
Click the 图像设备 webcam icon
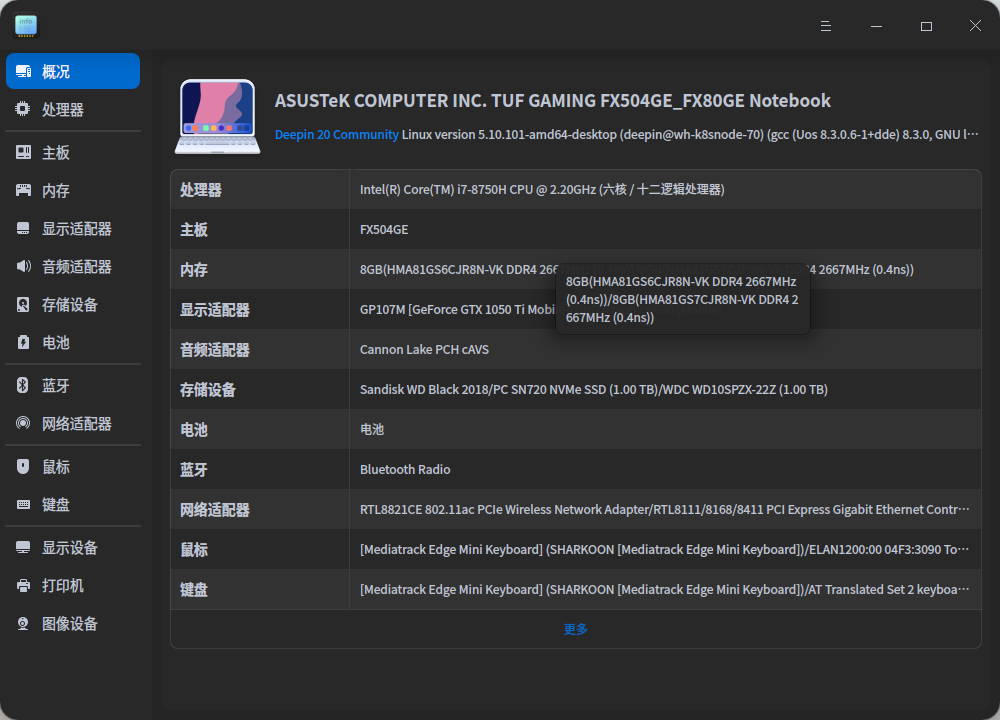(x=23, y=623)
